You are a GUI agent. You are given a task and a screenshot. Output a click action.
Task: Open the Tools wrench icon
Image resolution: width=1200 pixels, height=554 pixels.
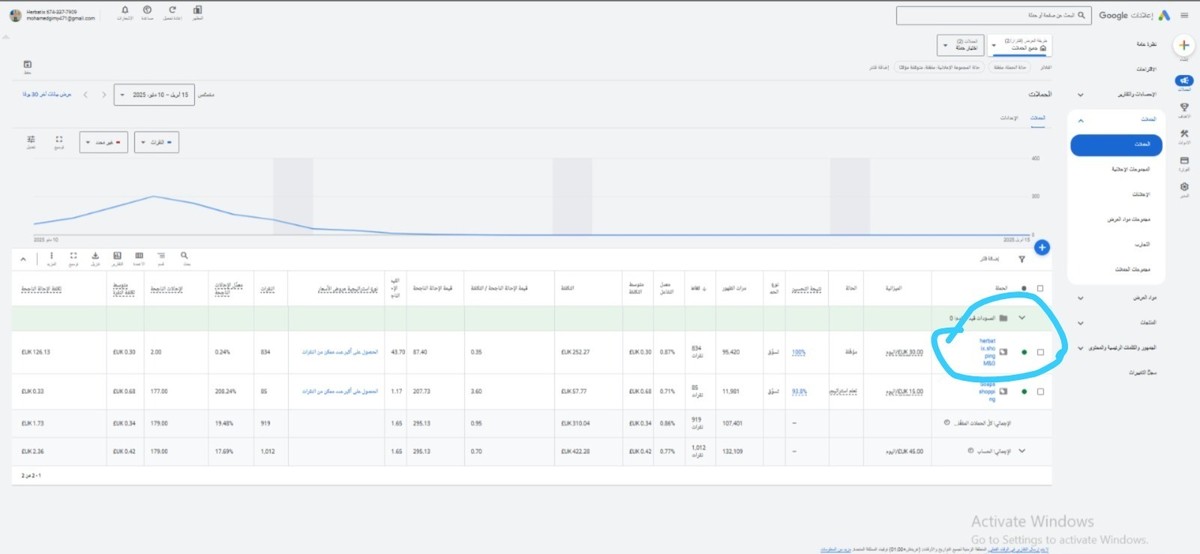tap(1184, 135)
